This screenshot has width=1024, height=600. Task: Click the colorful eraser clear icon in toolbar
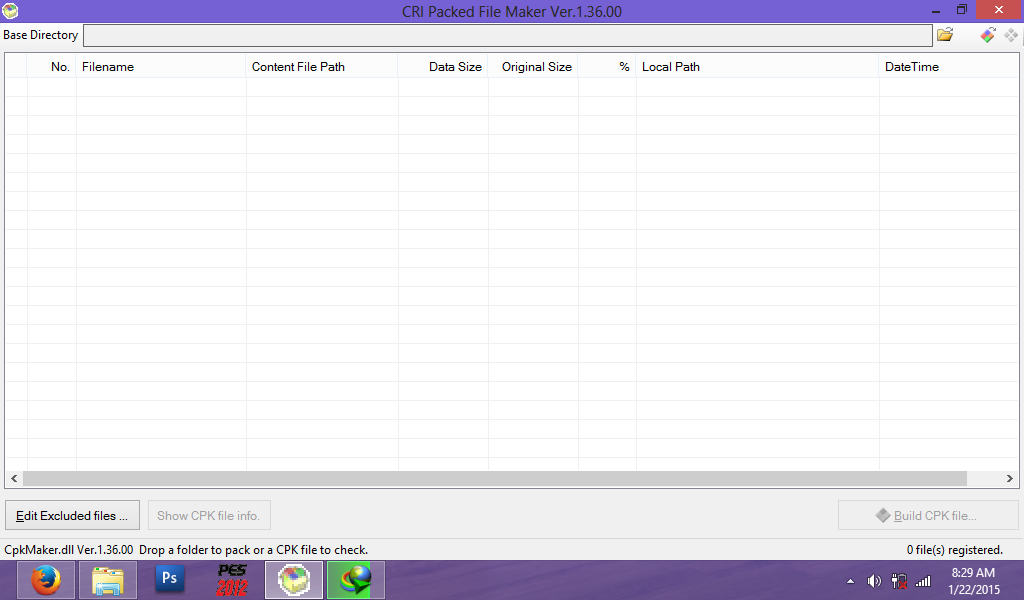click(x=987, y=35)
